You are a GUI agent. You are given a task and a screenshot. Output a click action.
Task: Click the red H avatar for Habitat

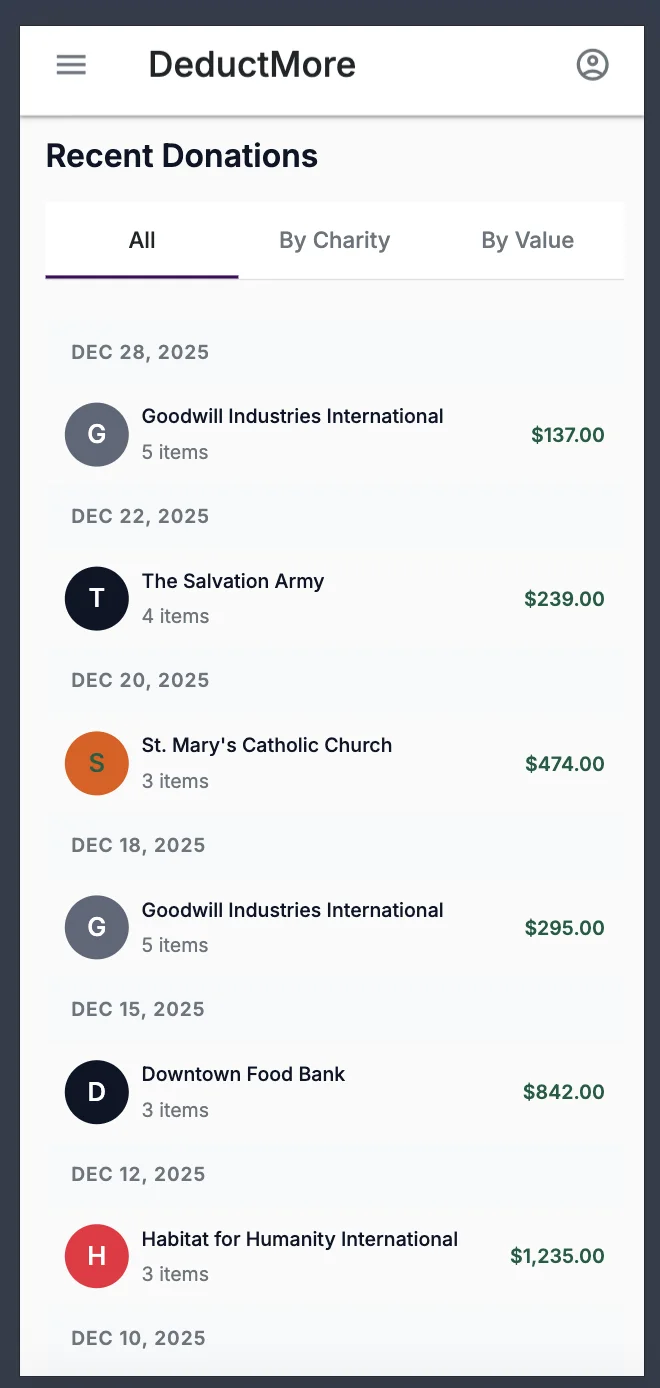coord(97,1256)
